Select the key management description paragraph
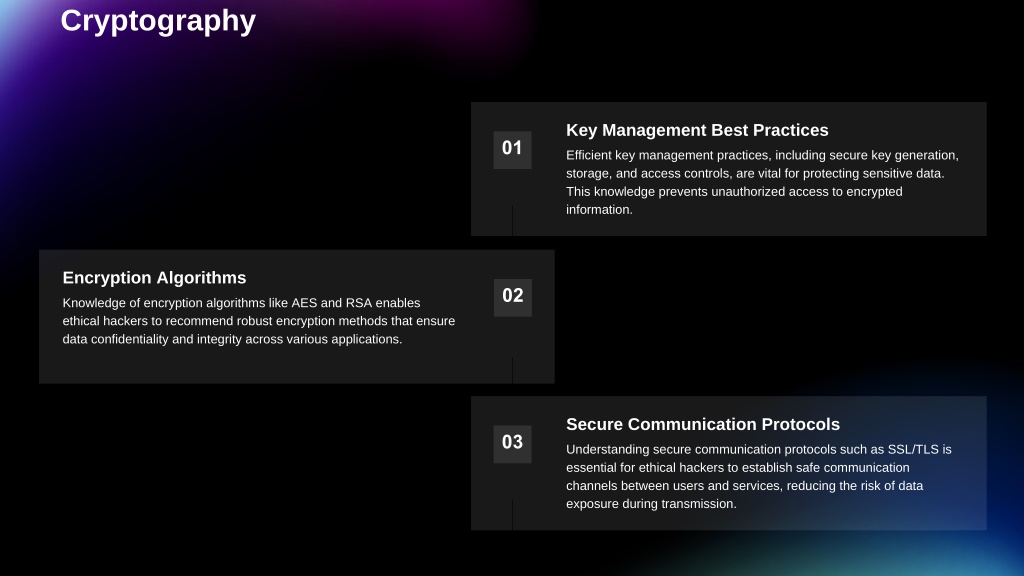 (x=762, y=182)
